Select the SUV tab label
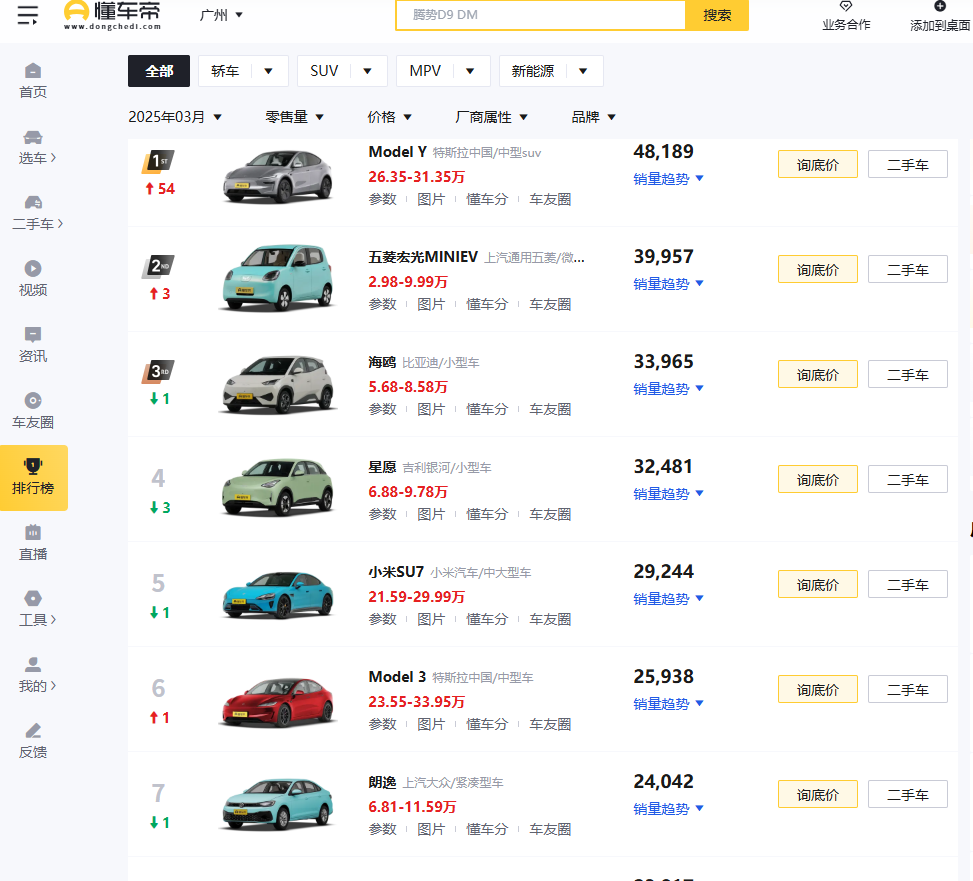The image size is (973, 881). coord(324,71)
